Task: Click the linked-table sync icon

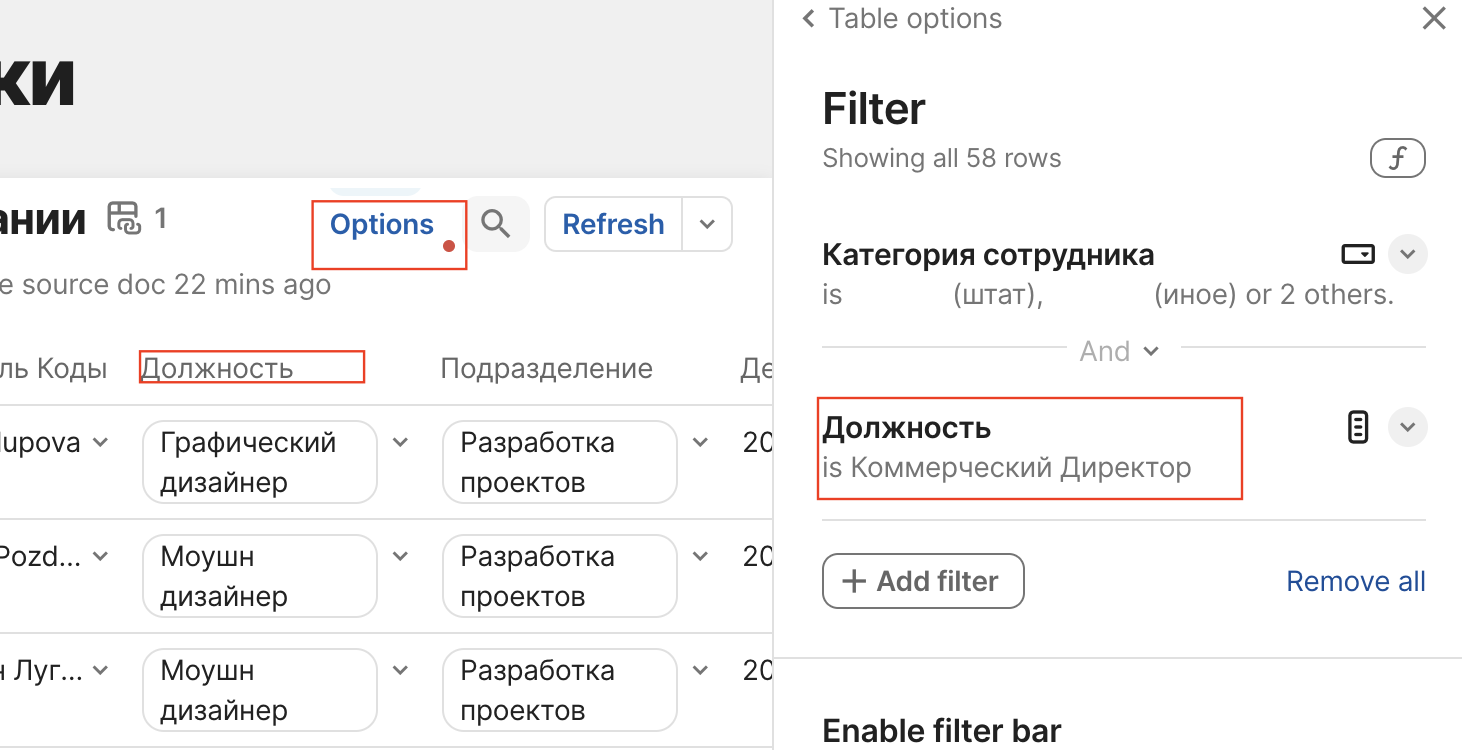Action: coord(125,218)
